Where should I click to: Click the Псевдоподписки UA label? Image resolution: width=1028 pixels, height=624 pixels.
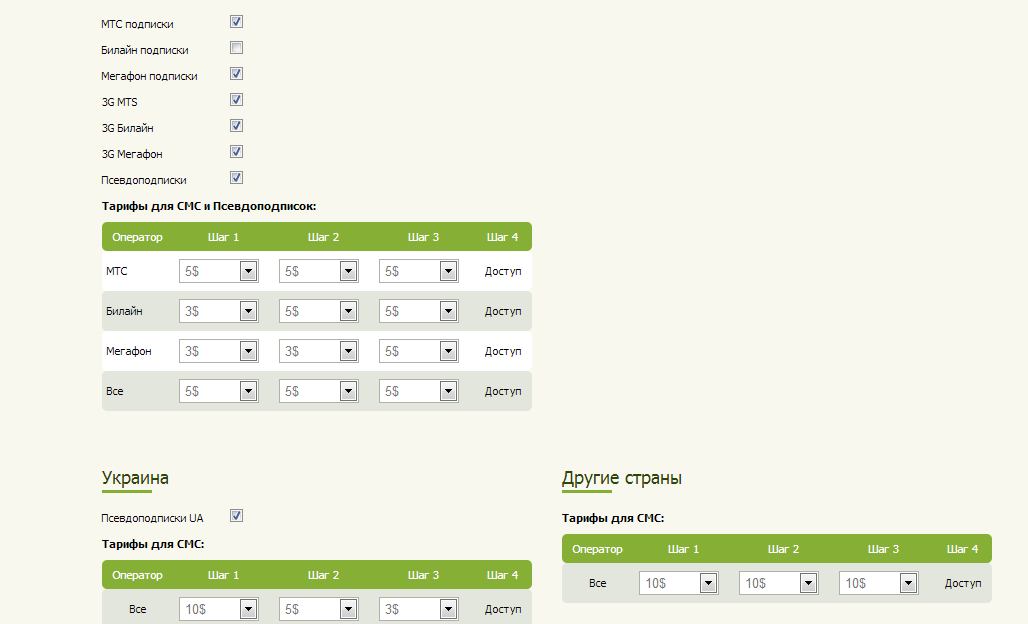point(152,518)
